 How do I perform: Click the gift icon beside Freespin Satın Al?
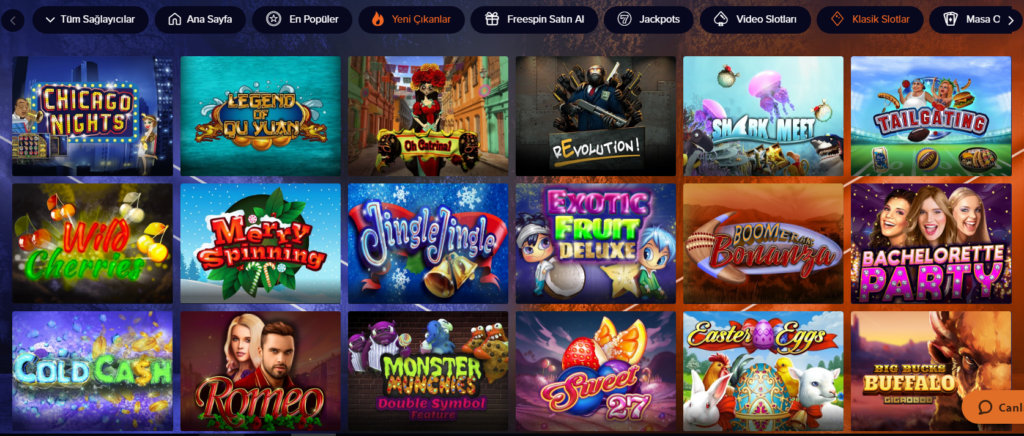[492, 20]
